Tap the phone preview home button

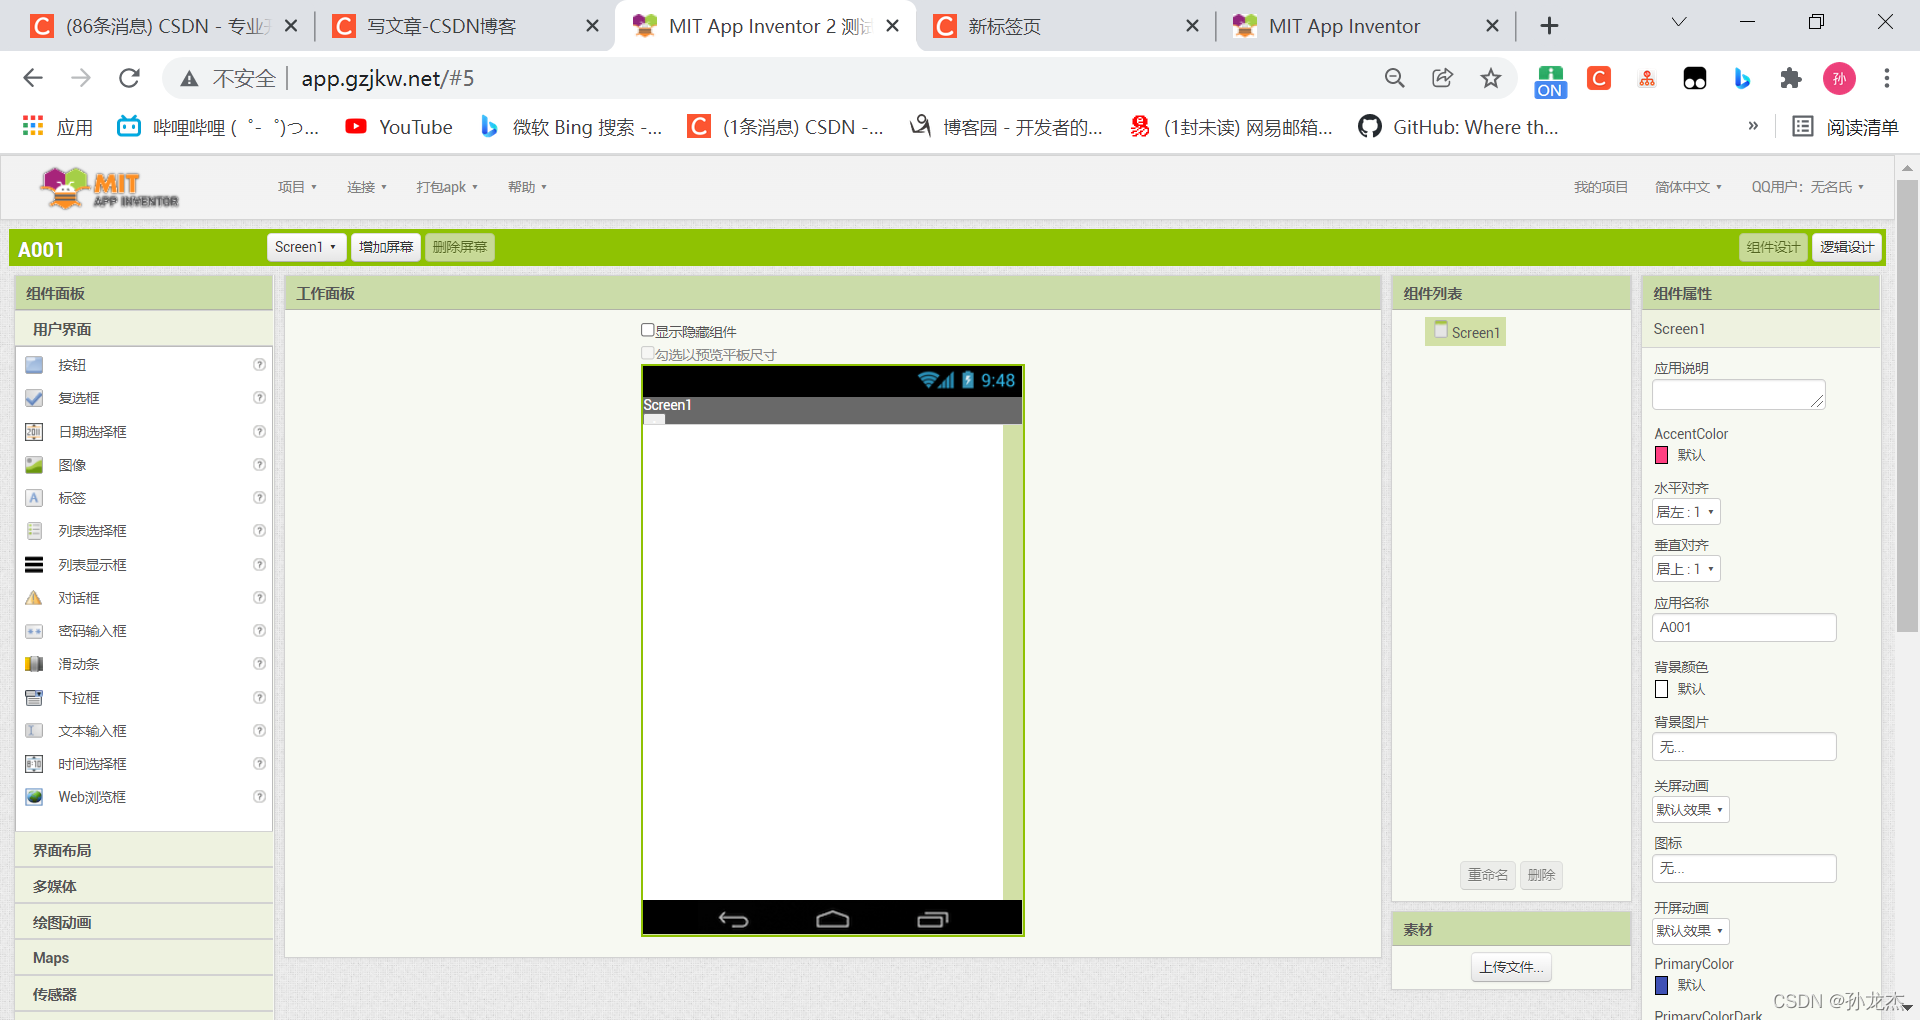coord(832,919)
